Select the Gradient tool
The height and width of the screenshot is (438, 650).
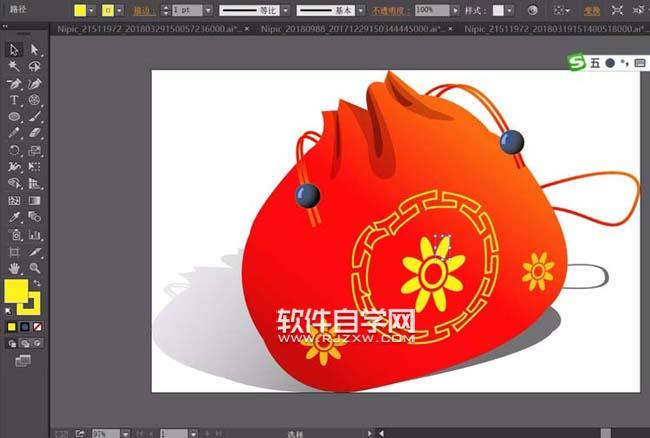[x=34, y=201]
